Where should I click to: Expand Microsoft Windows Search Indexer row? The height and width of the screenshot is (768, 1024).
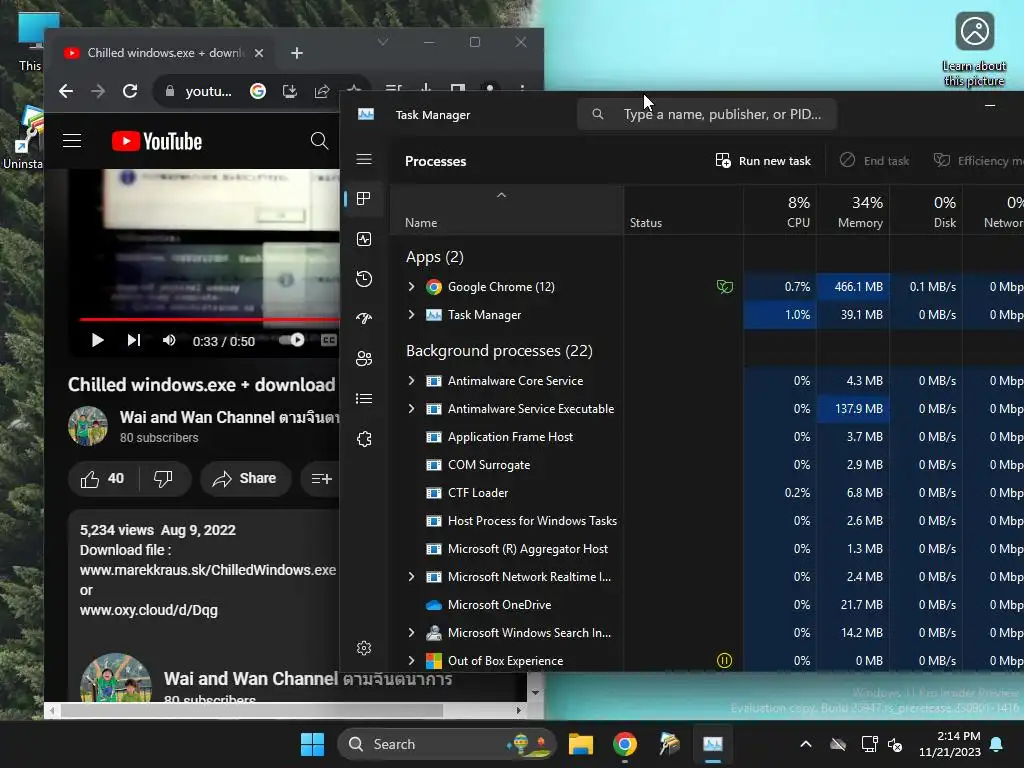point(411,632)
